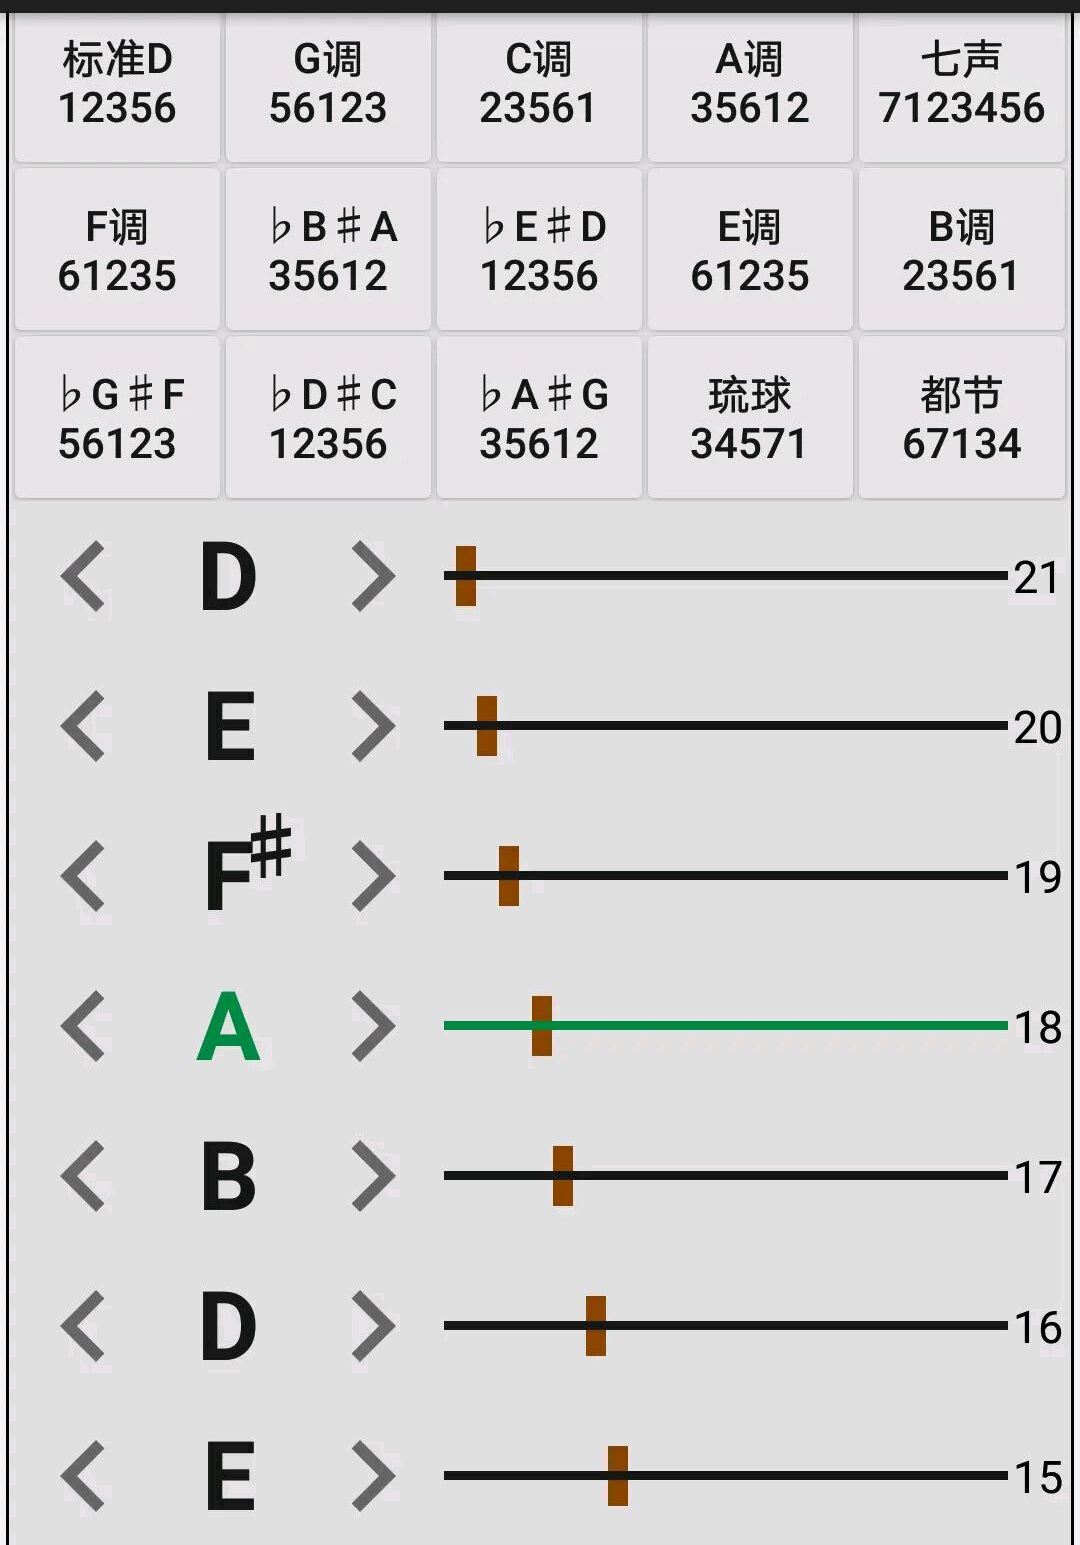Viewport: 1080px width, 1545px height.
Task: Pick the ♭B♯A 35612 tuning
Action: point(328,250)
